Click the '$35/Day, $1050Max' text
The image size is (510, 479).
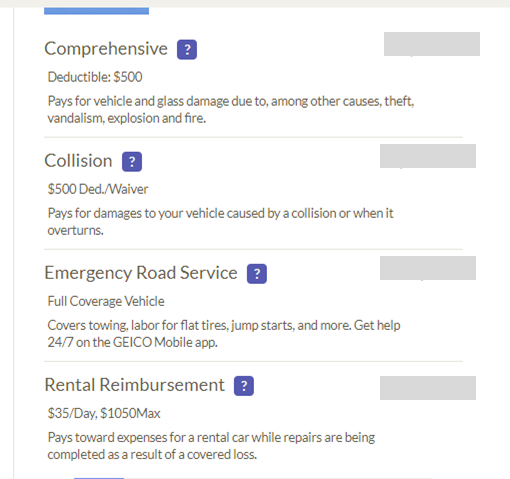[x=104, y=413]
